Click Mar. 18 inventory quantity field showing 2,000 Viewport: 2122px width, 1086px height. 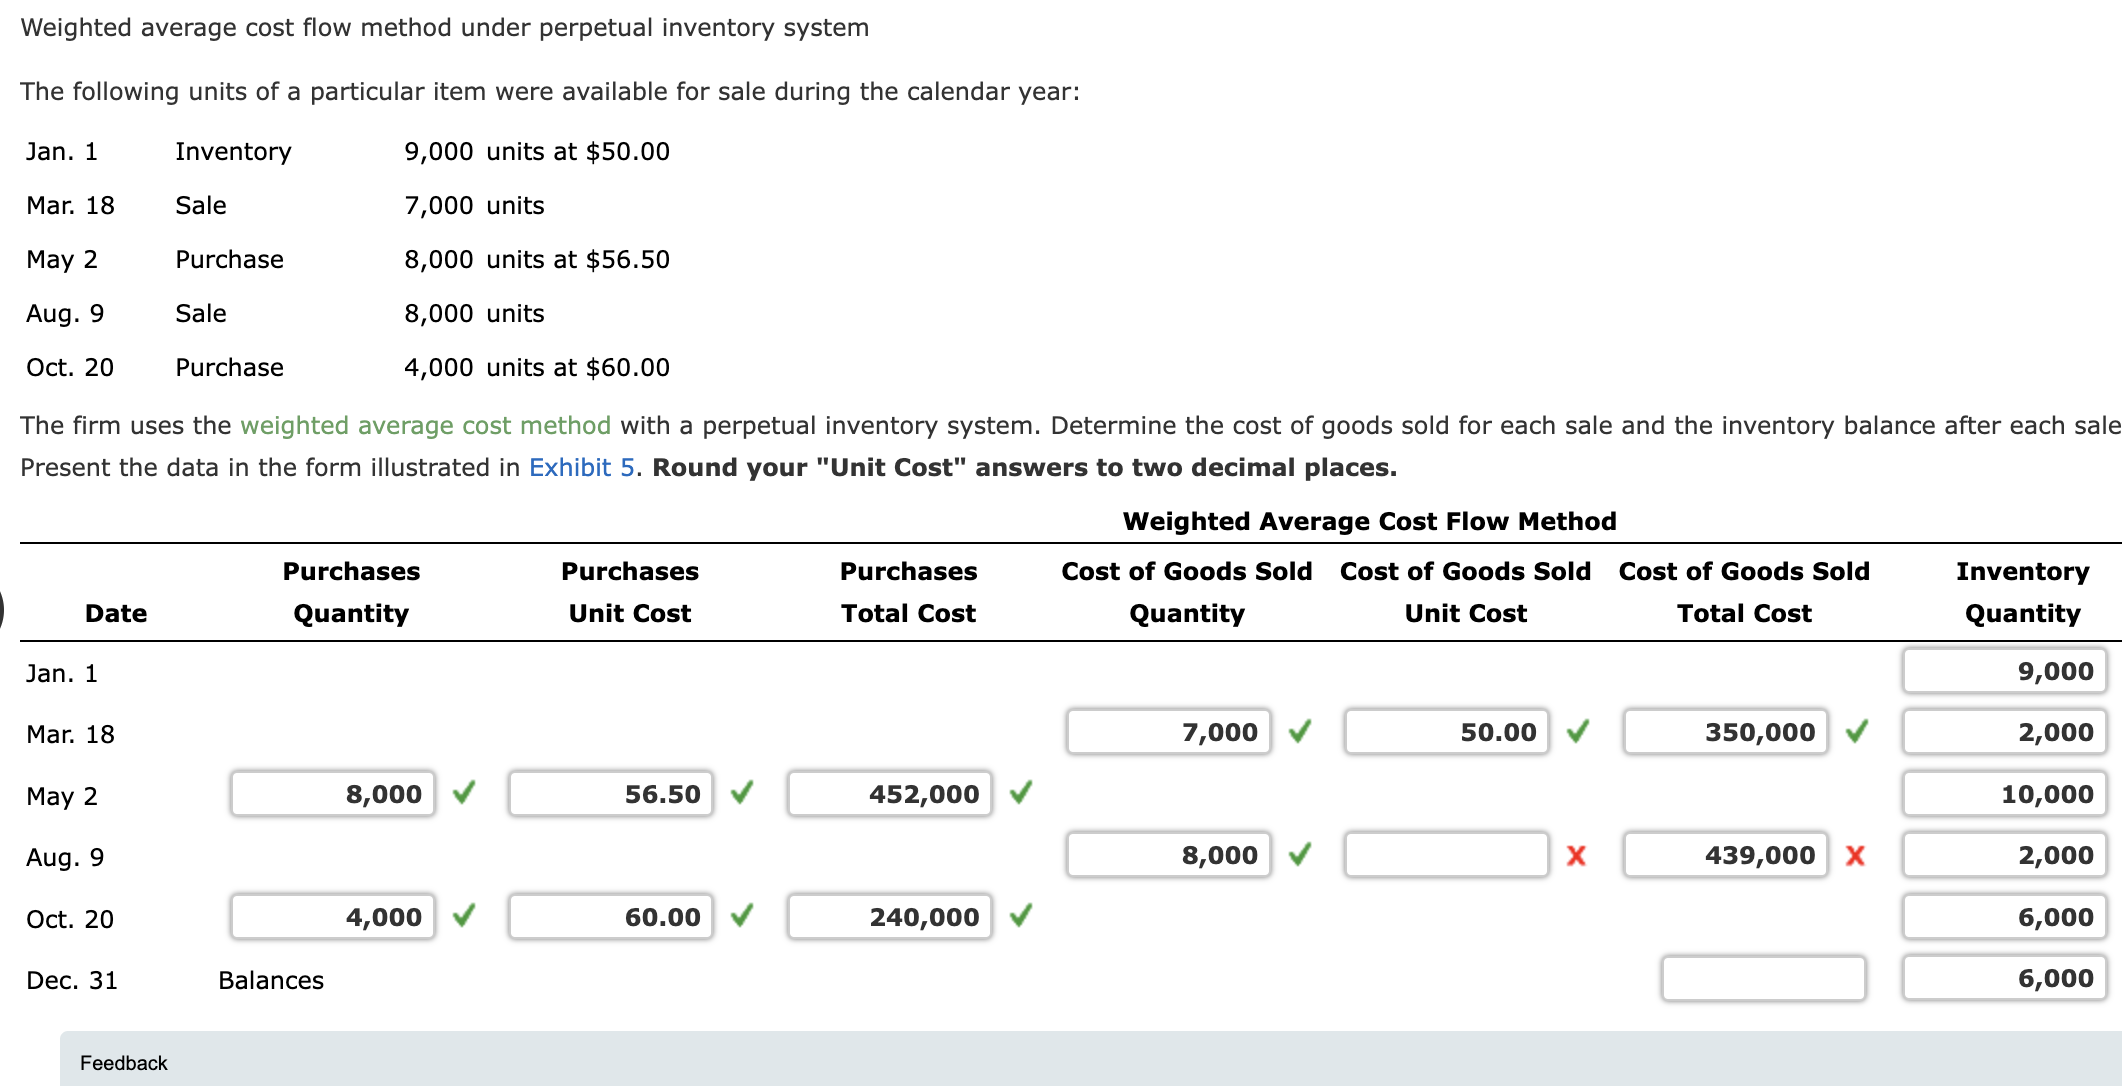tap(2004, 732)
